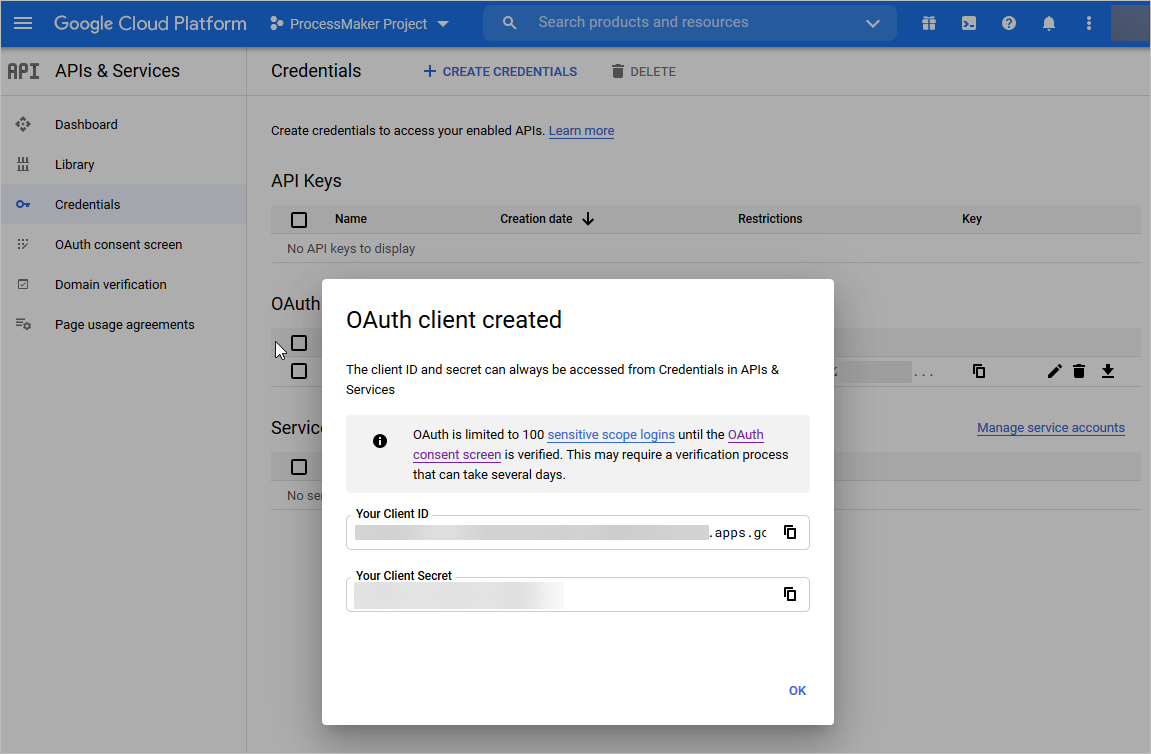This screenshot has width=1151, height=754.
Task: Download the OAuth client JSON
Action: point(1107,371)
